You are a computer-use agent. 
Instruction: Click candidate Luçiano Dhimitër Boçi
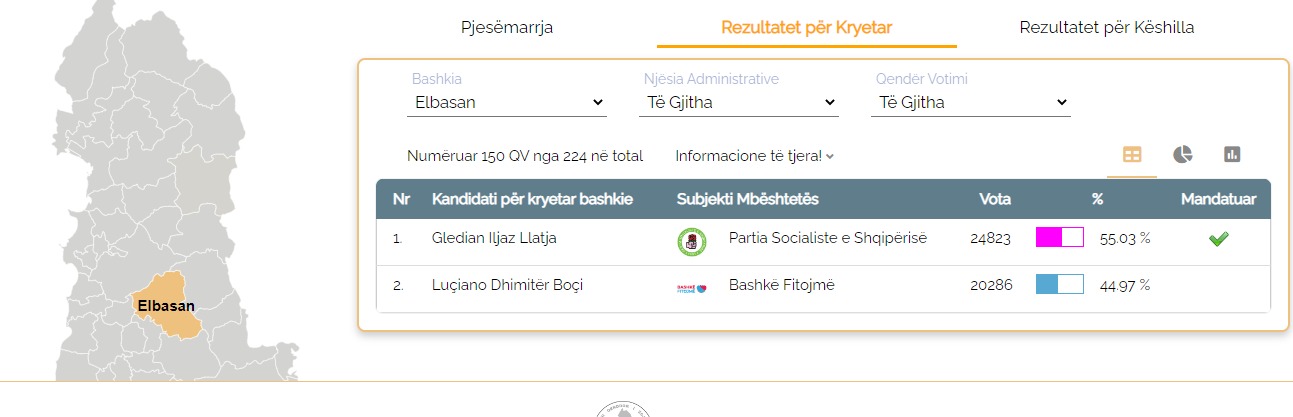(x=507, y=285)
